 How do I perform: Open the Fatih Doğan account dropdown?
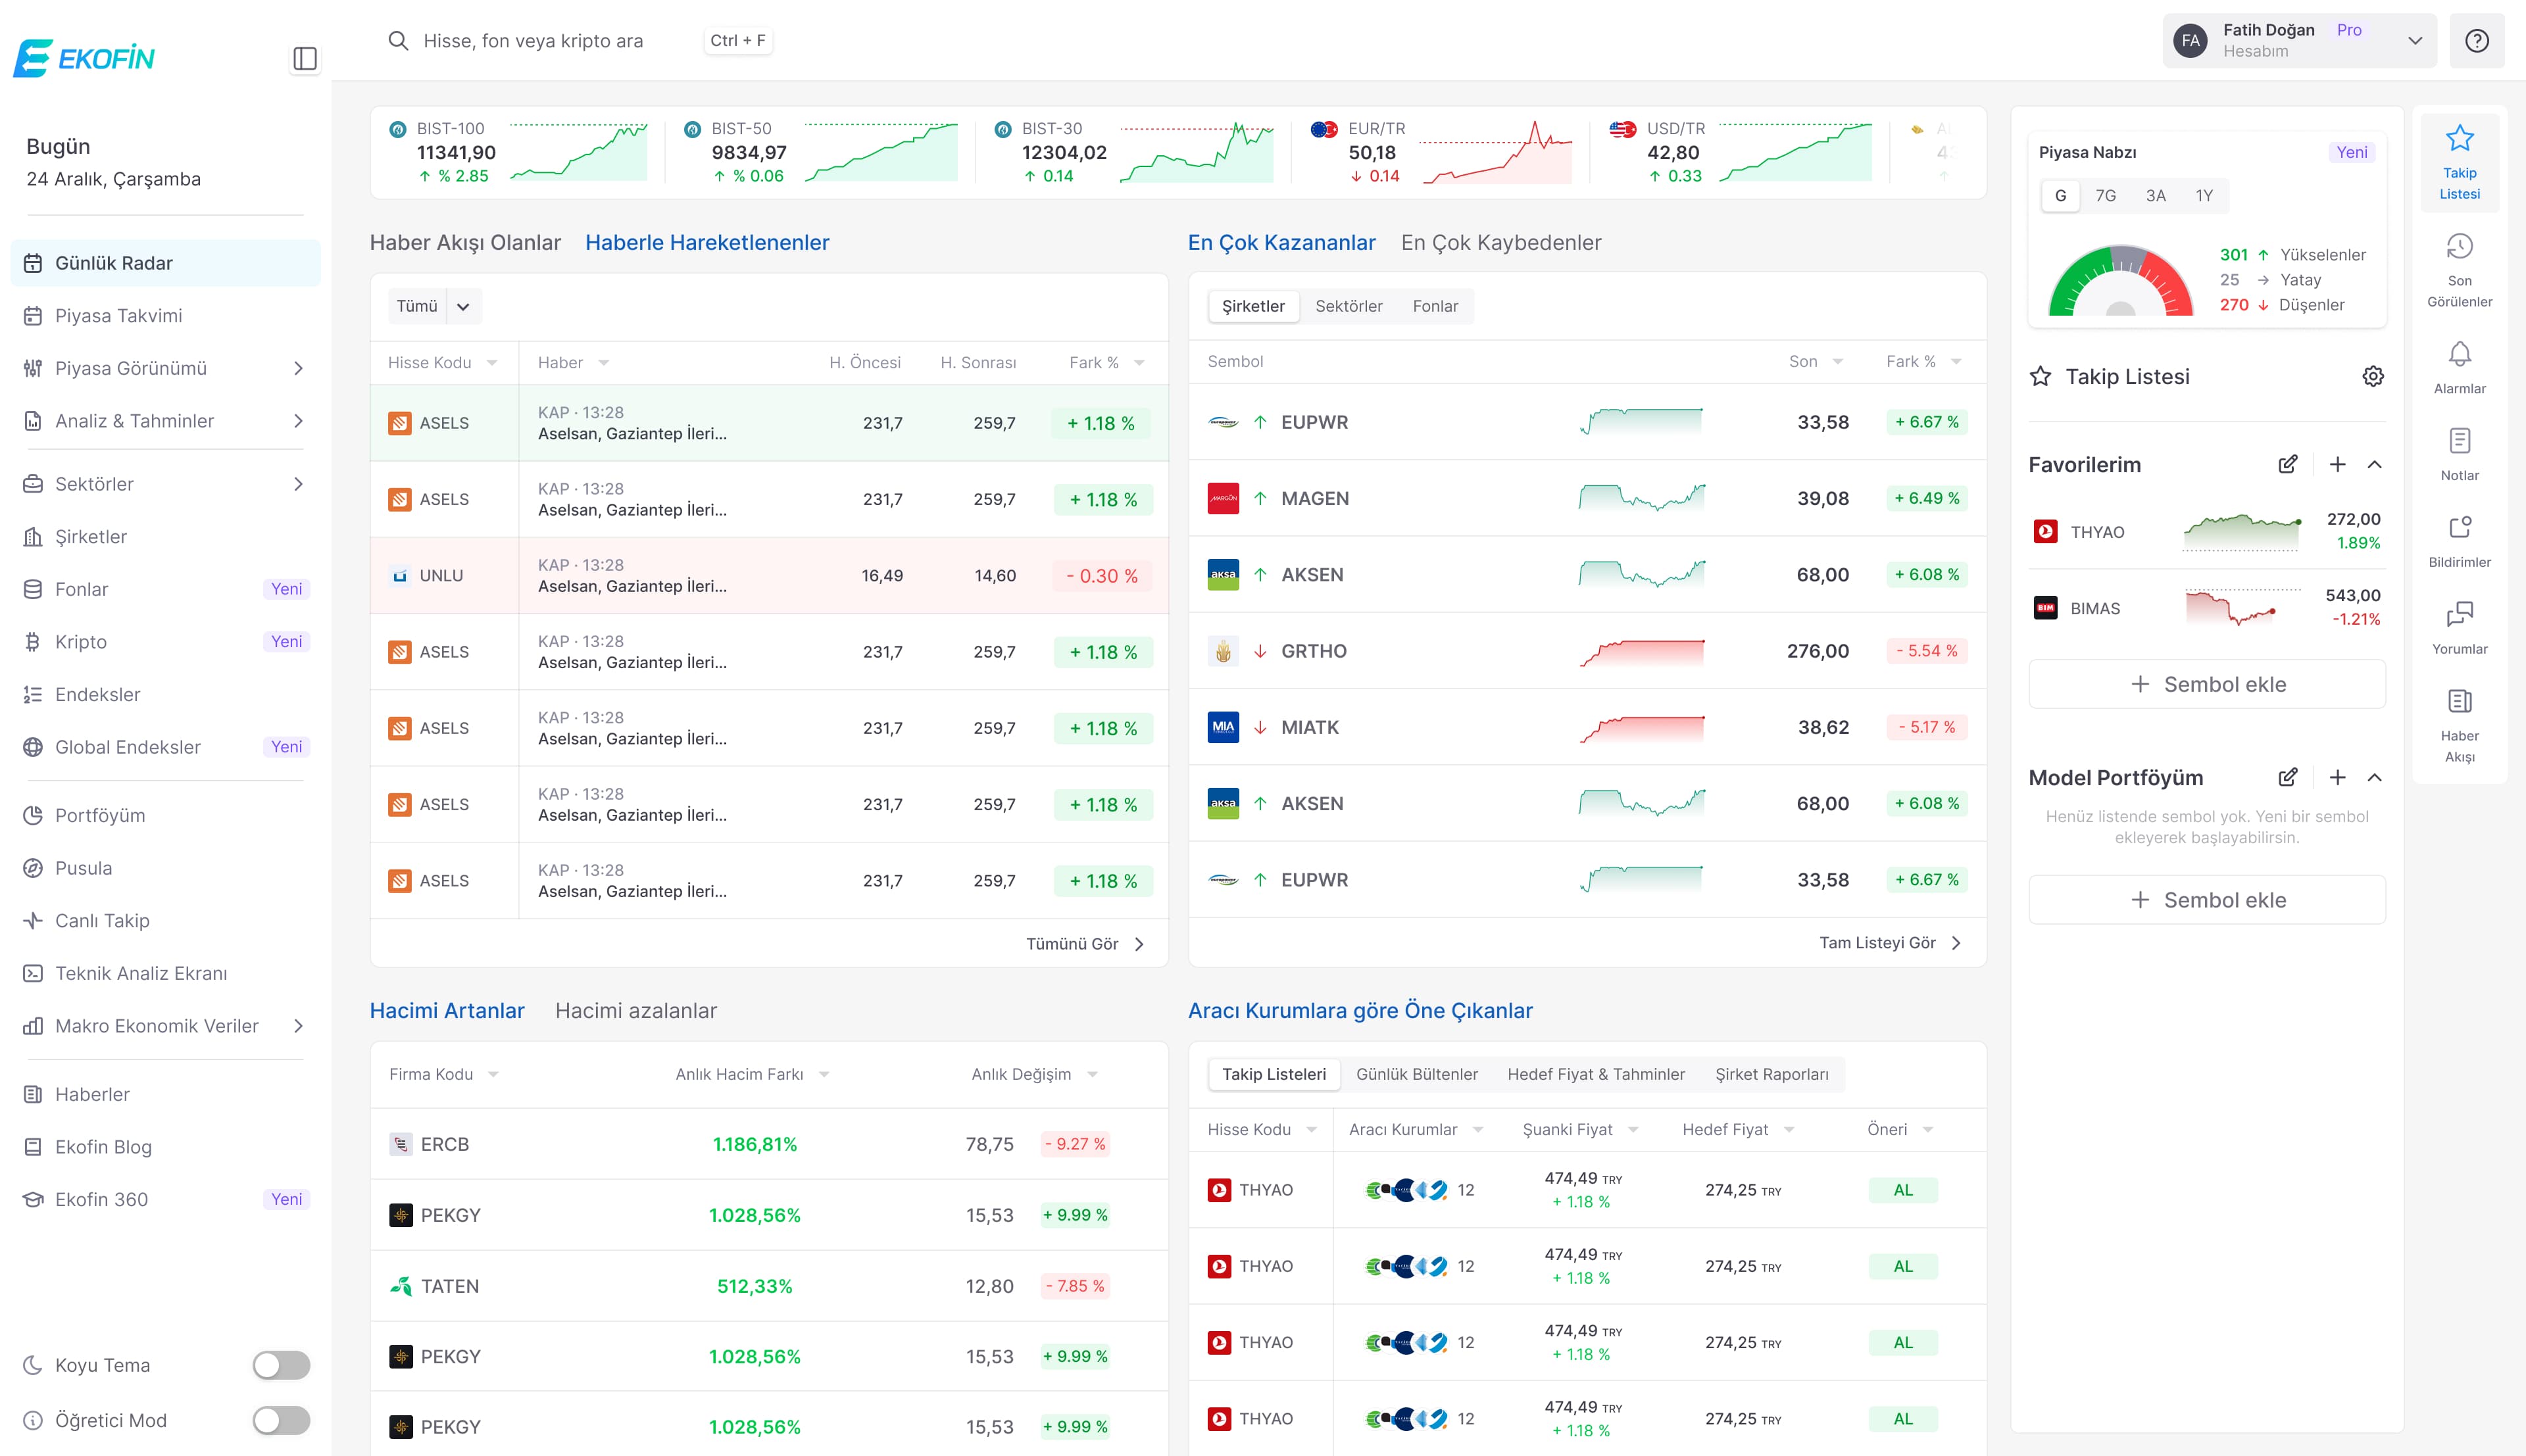tap(2299, 41)
